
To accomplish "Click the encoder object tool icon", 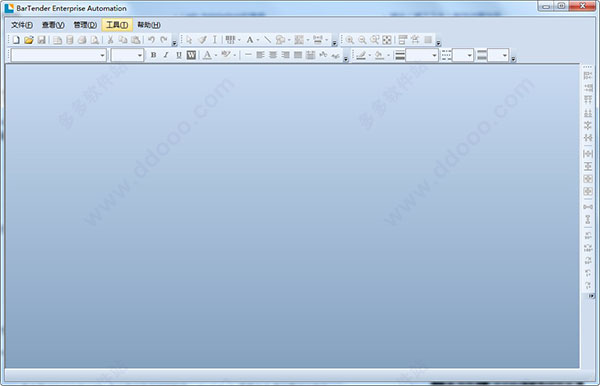I will (318, 40).
